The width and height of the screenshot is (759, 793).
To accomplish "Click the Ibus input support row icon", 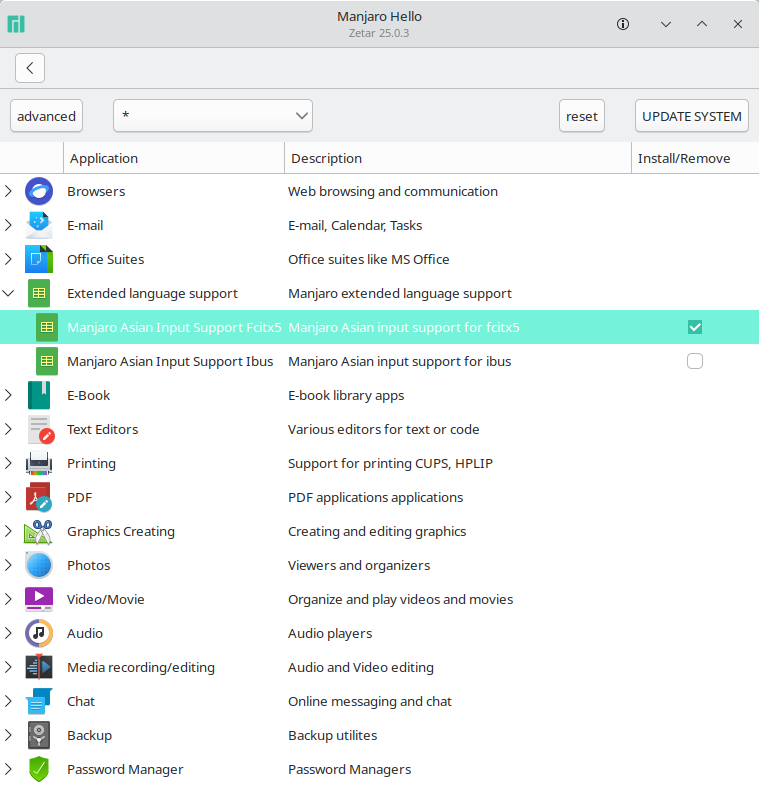I will click(x=47, y=361).
